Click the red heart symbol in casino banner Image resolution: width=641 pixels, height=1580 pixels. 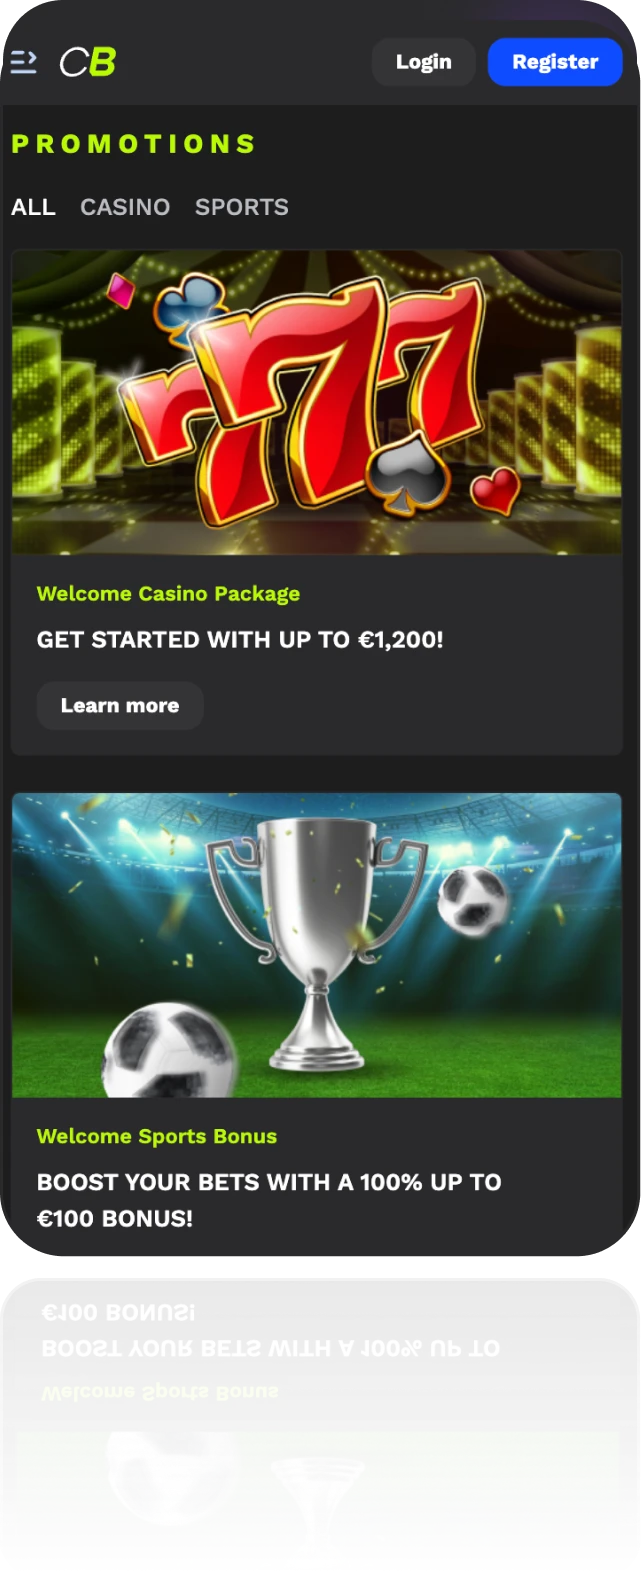coord(495,488)
